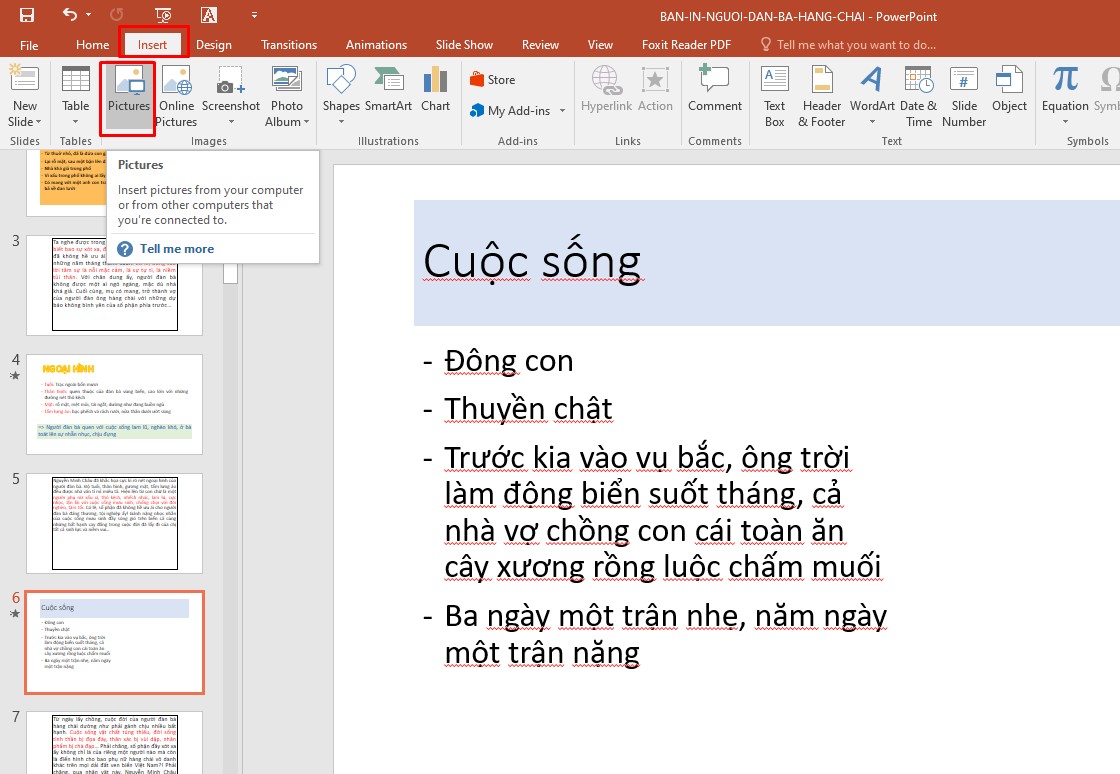This screenshot has height=774, width=1120.
Task: Add a Comment to the slide
Action: [x=714, y=95]
